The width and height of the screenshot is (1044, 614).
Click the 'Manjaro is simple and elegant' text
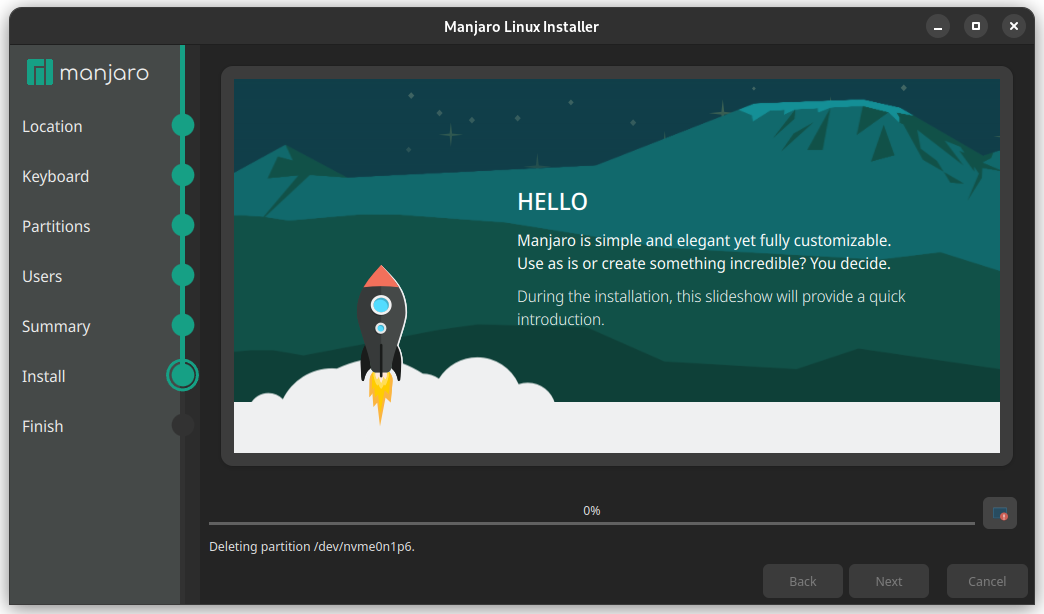pos(704,252)
